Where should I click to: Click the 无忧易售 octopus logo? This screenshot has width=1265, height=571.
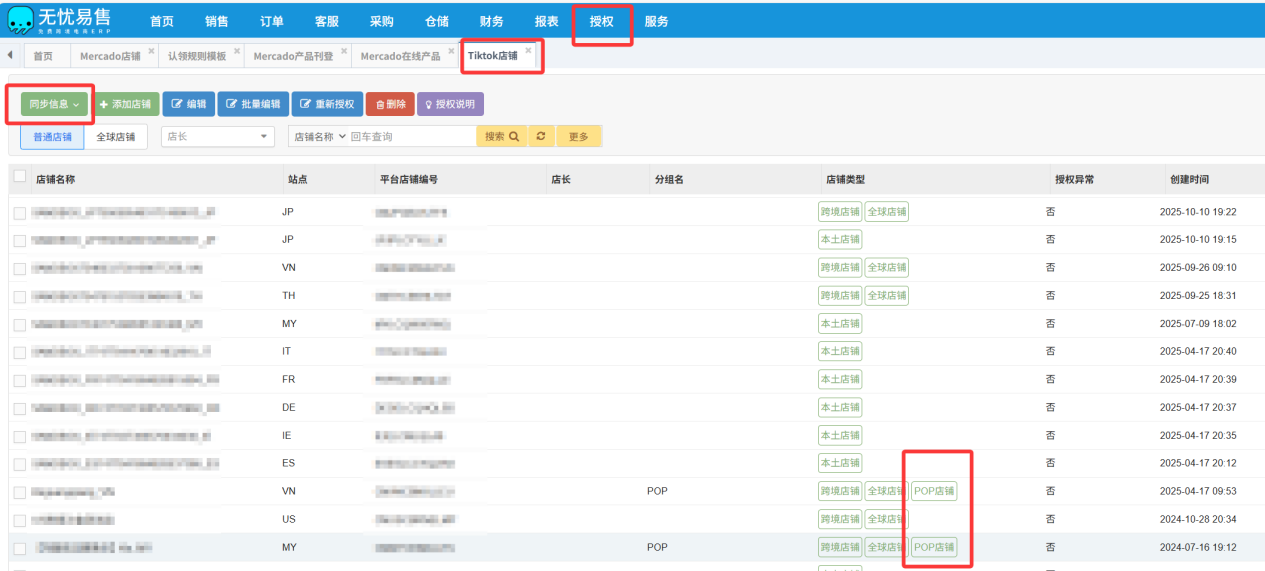coord(20,21)
